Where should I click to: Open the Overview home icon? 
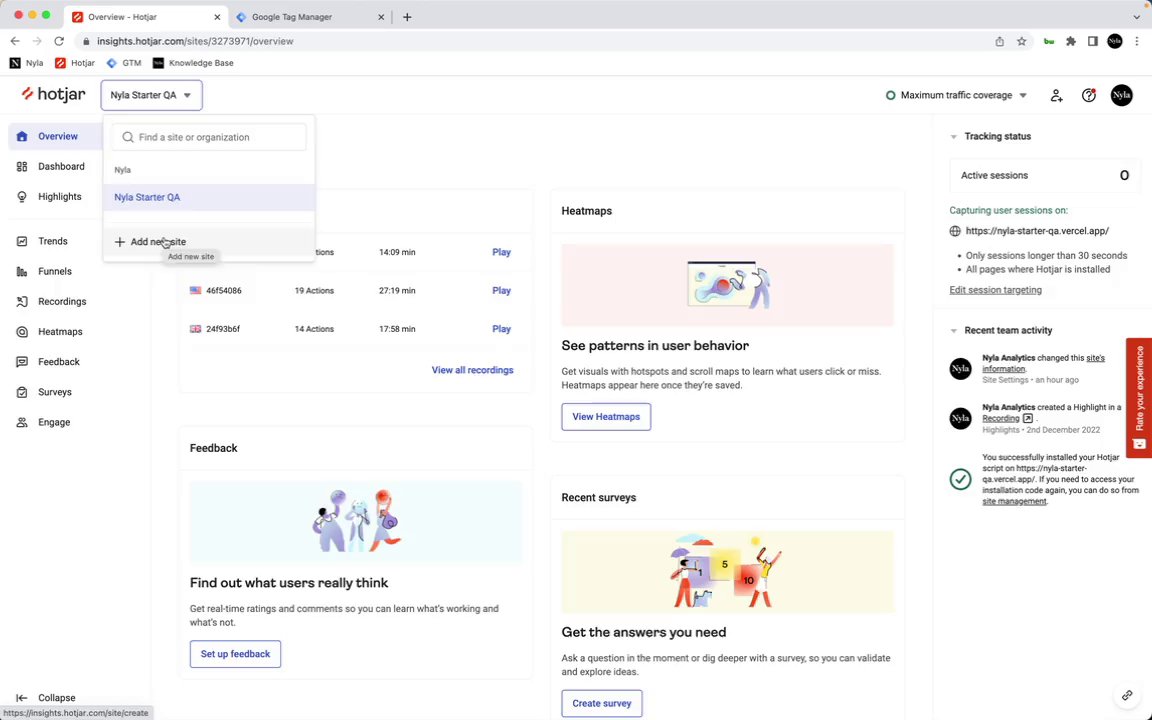pos(22,136)
